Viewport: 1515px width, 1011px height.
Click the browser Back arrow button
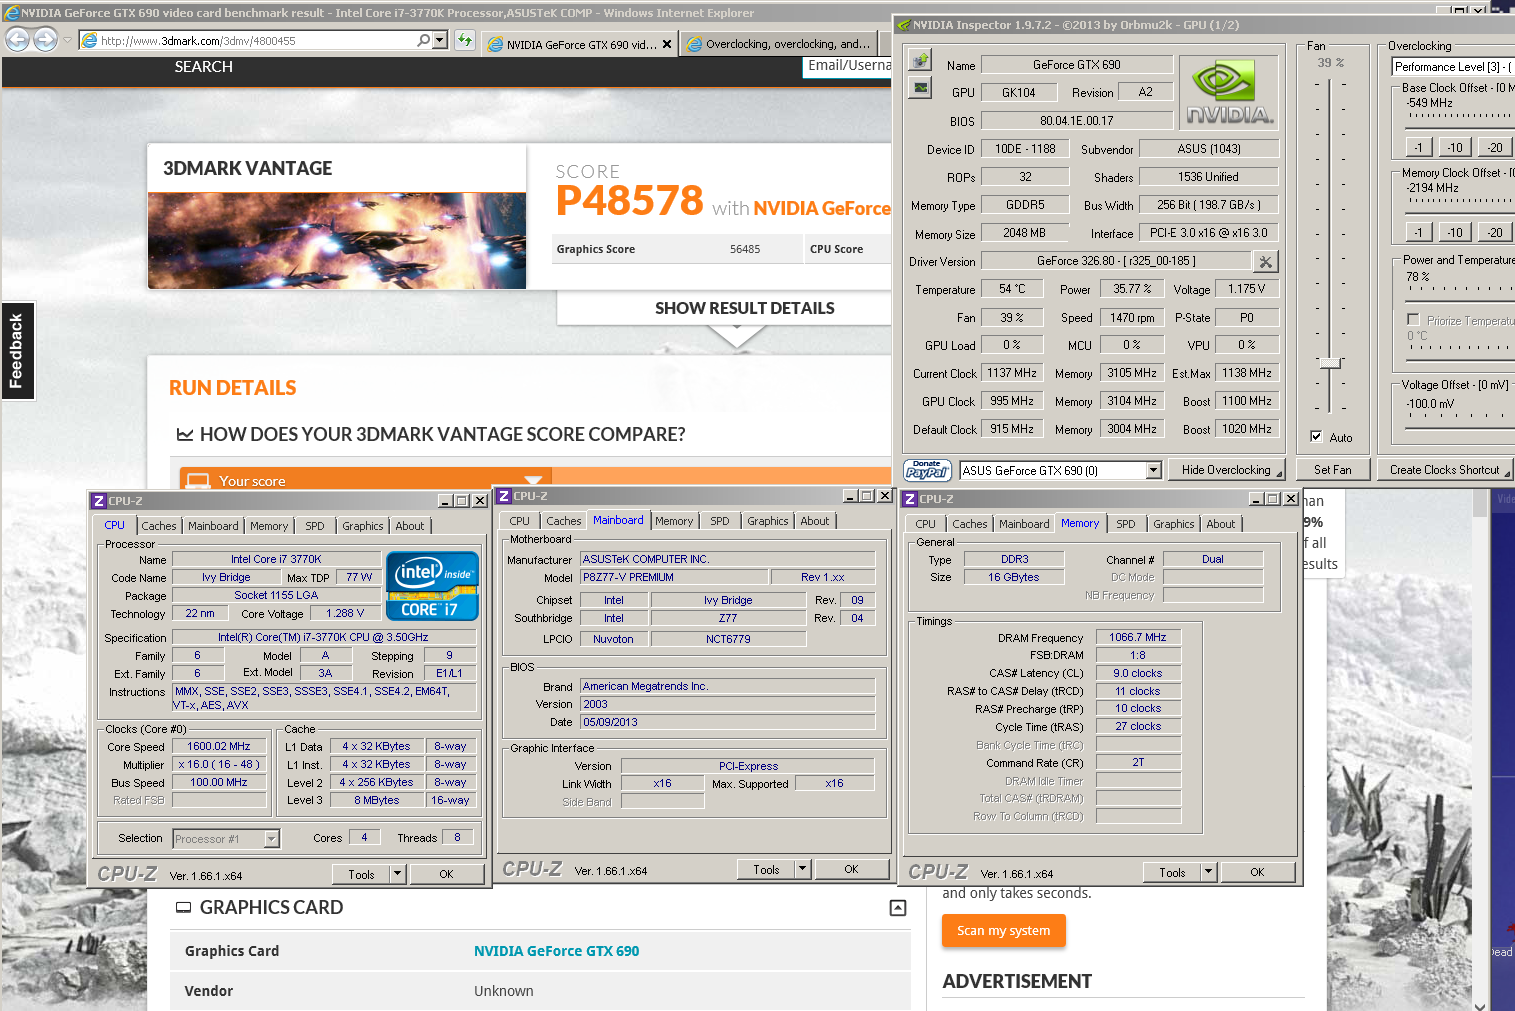17,39
